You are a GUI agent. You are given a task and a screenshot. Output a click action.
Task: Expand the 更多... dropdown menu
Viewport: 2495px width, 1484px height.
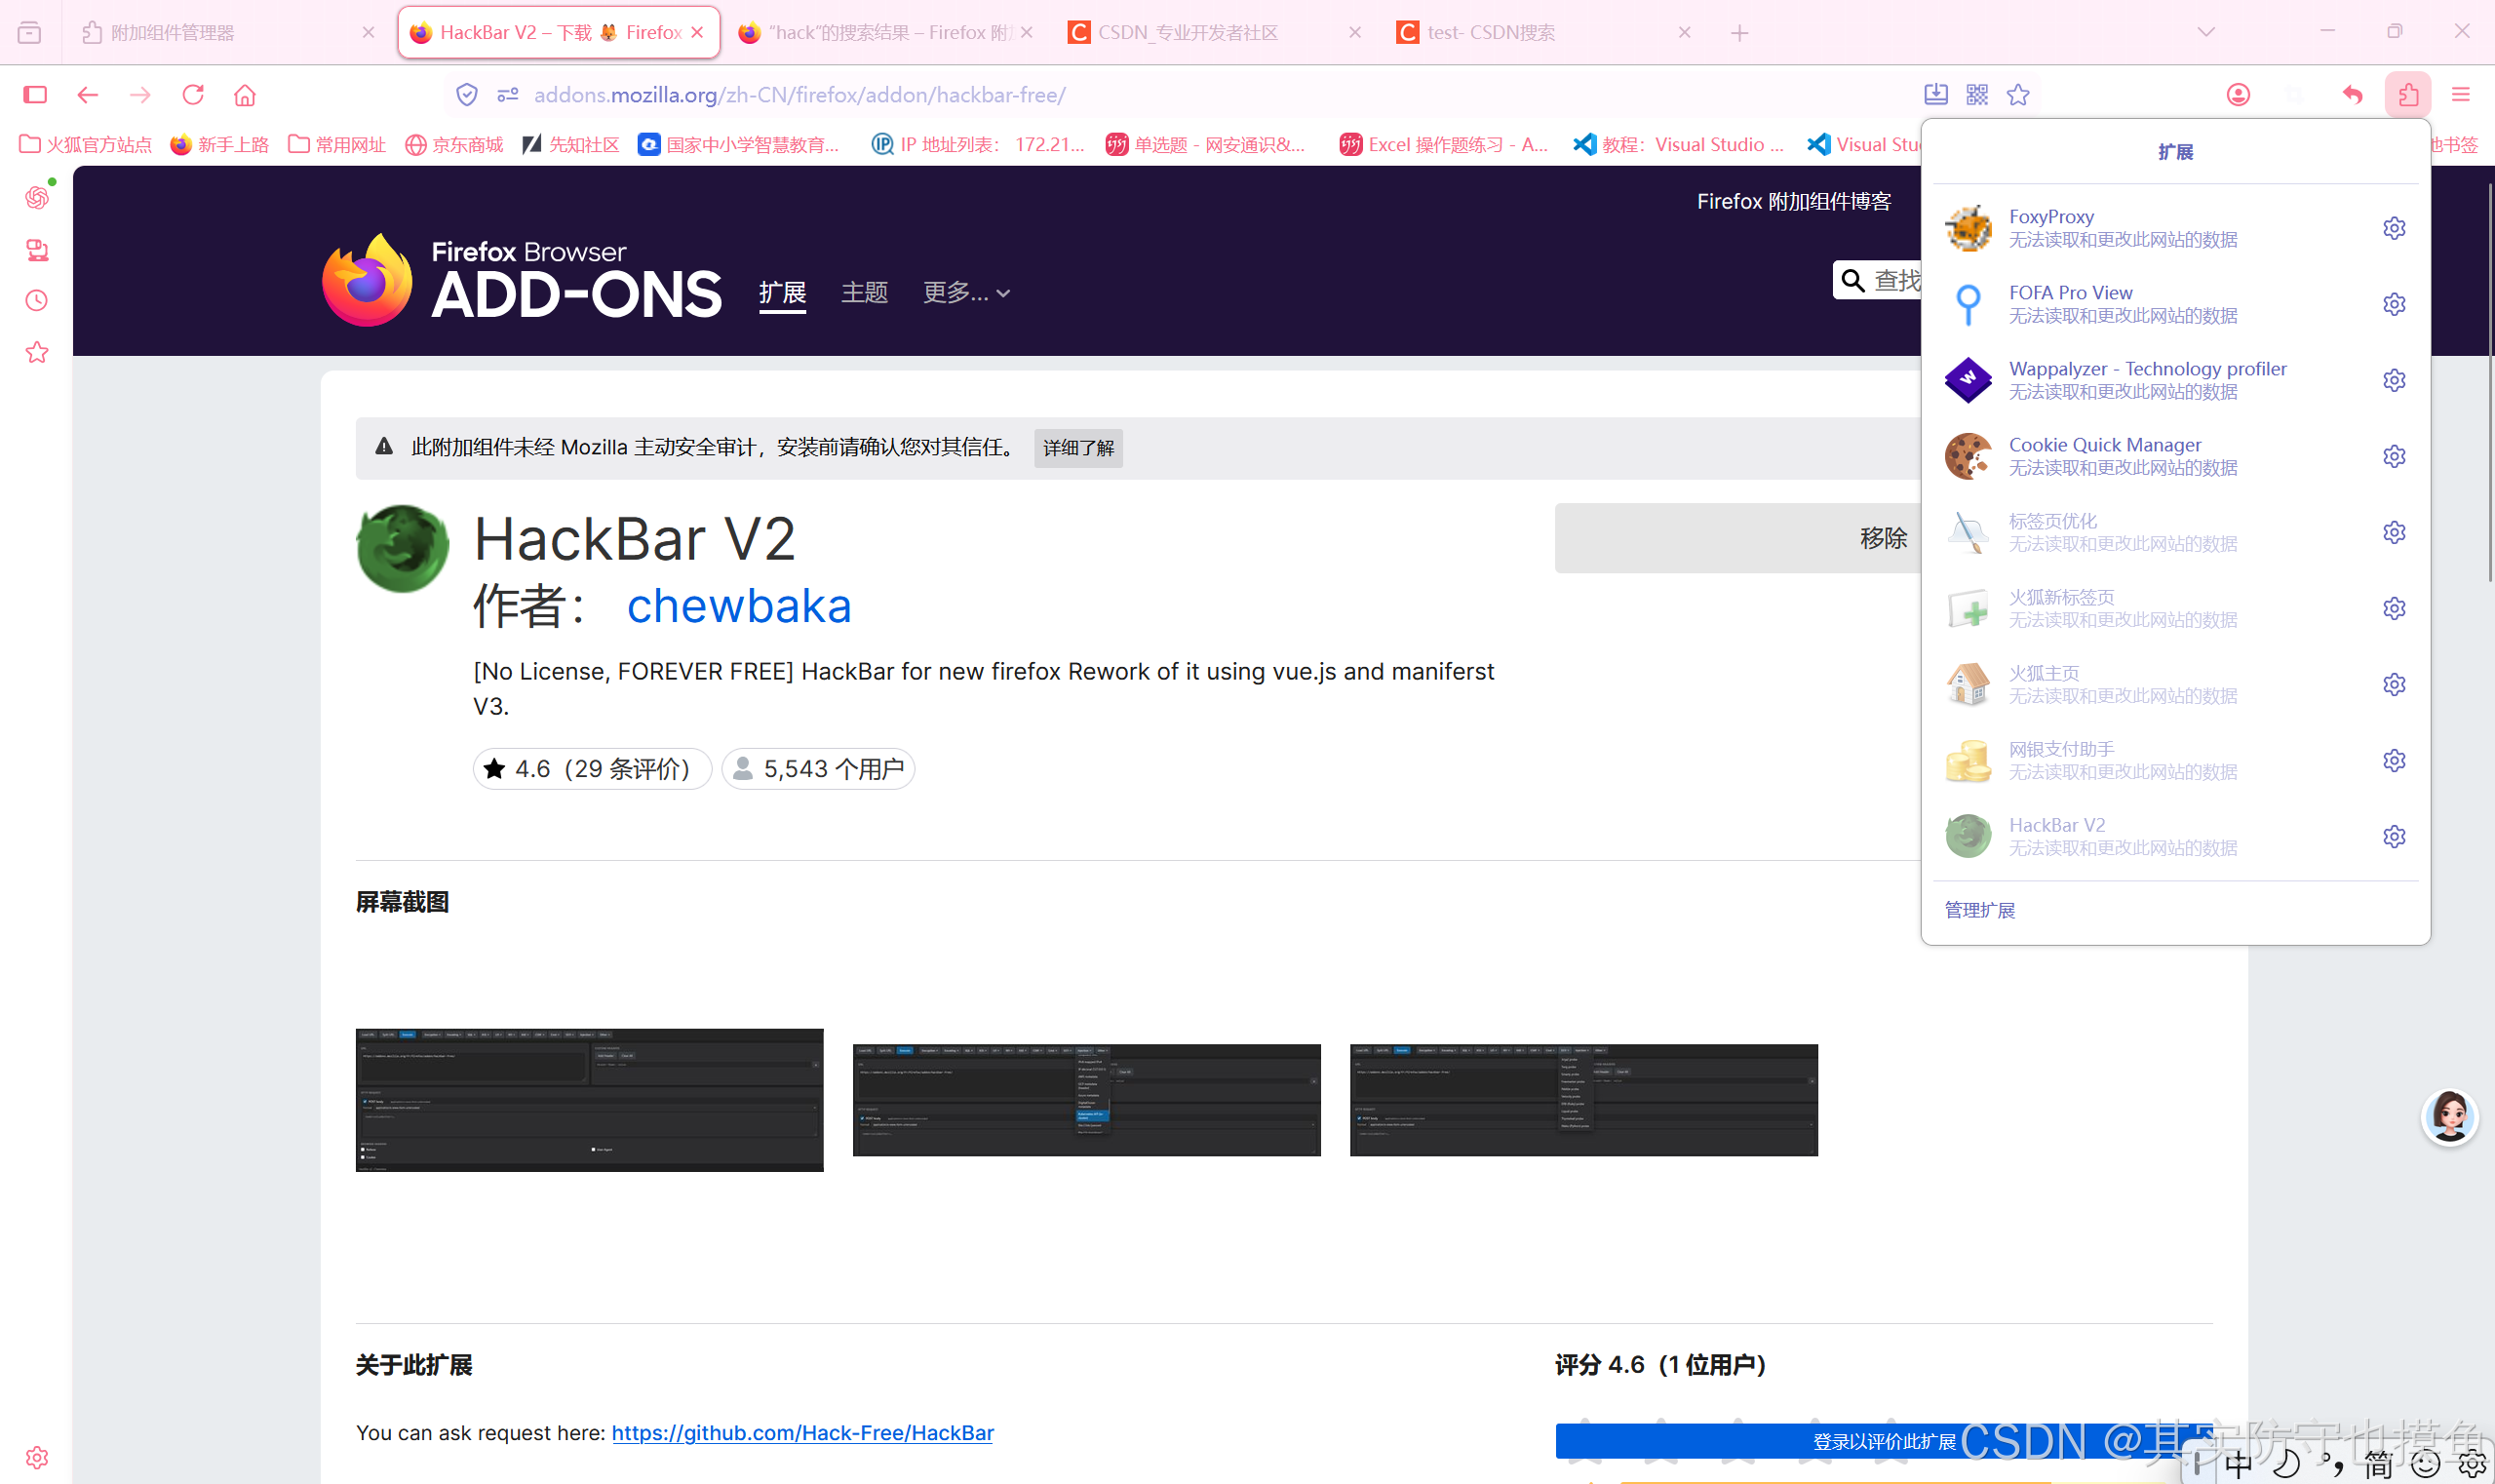pos(966,292)
